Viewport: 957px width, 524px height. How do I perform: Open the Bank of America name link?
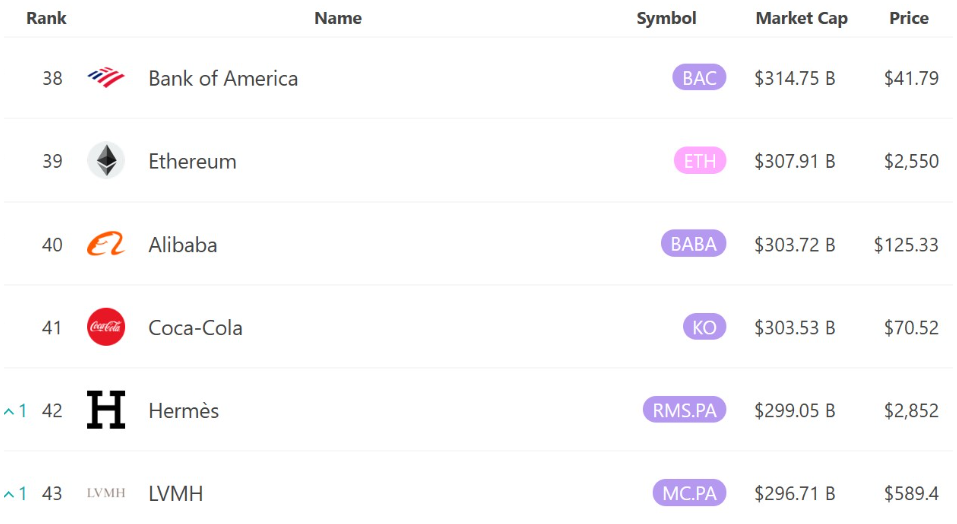click(223, 78)
